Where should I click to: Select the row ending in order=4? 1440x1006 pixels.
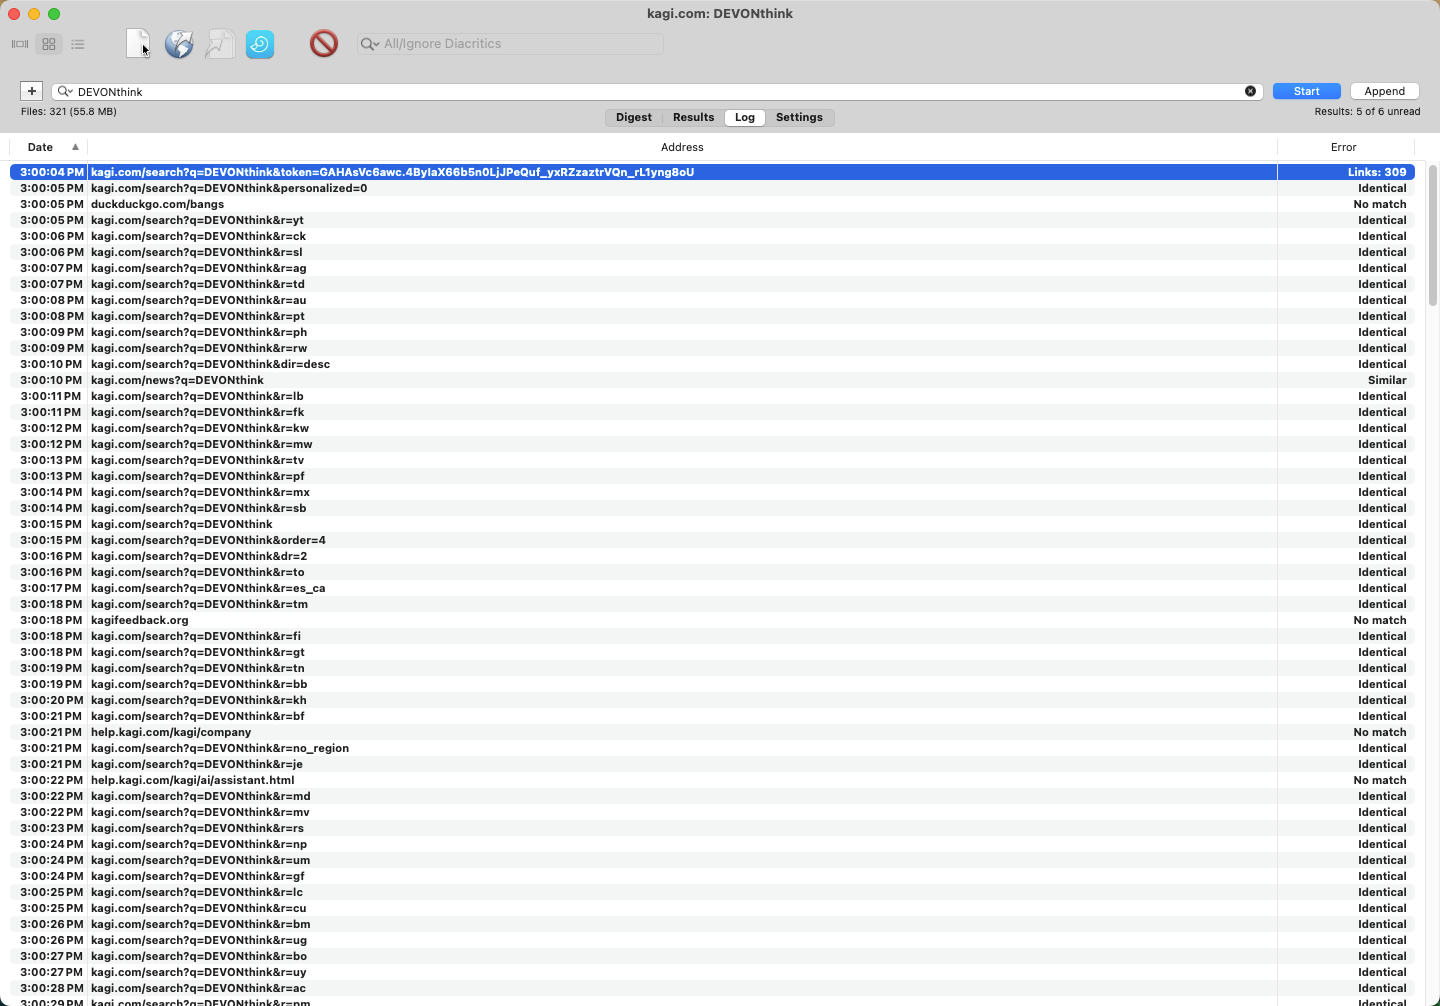712,540
